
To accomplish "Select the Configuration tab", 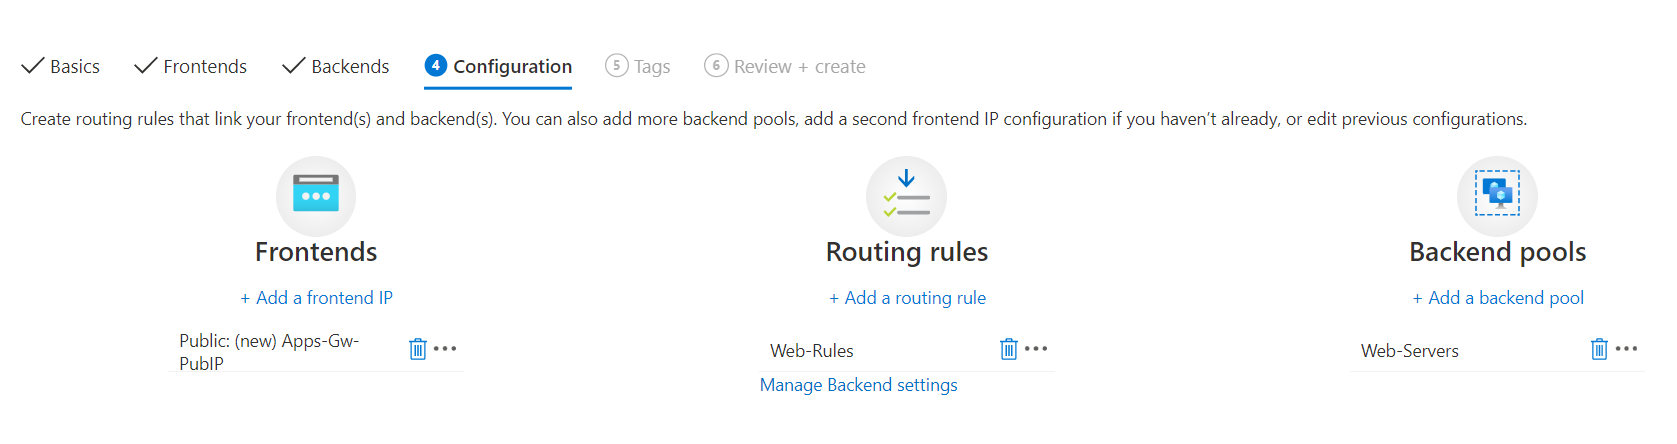I will point(498,66).
